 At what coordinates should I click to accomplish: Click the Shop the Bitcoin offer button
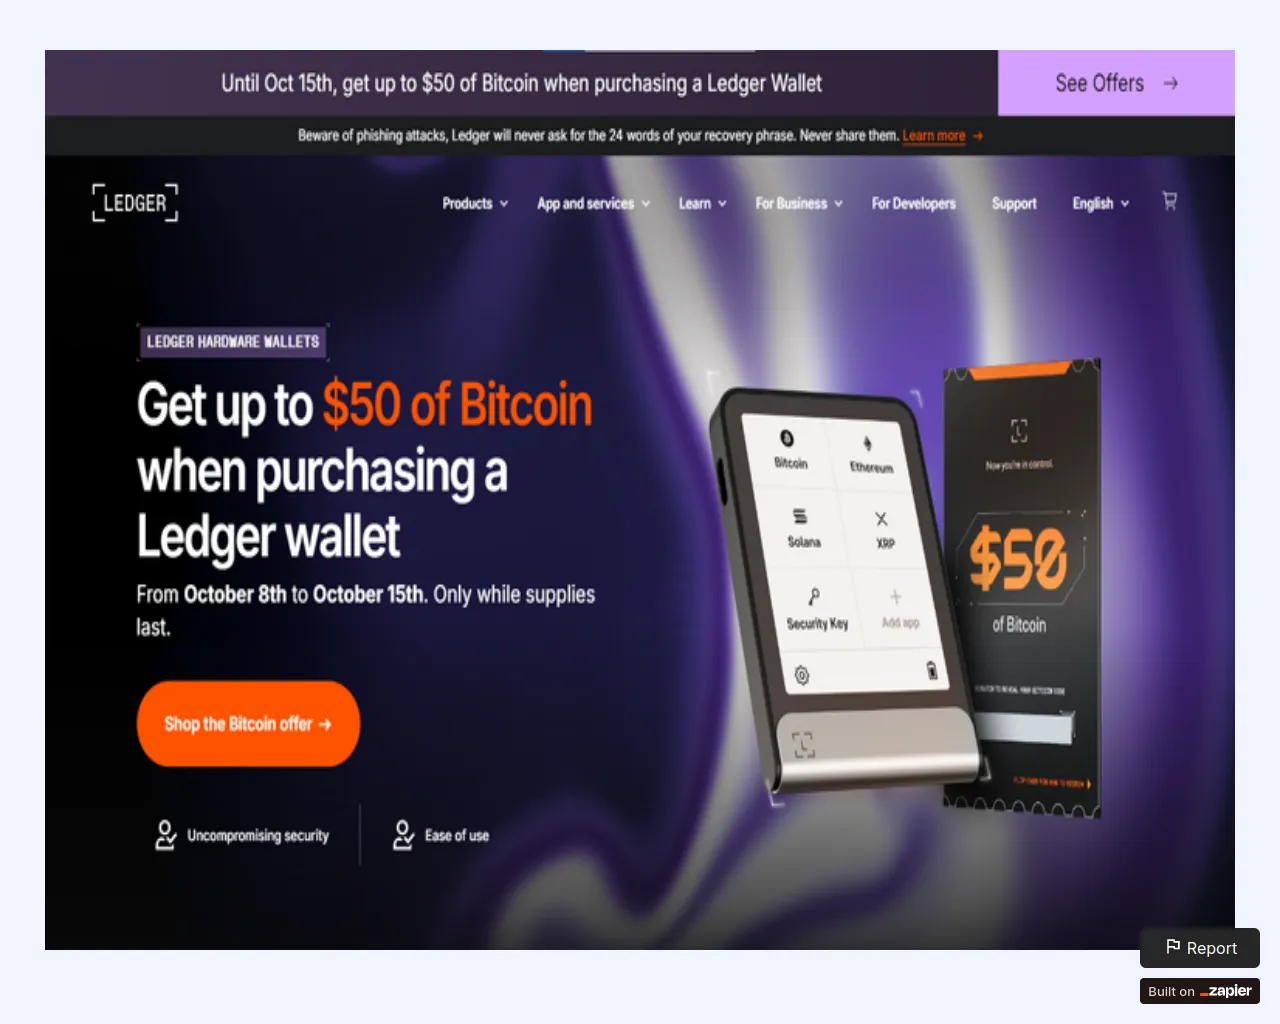tap(248, 724)
